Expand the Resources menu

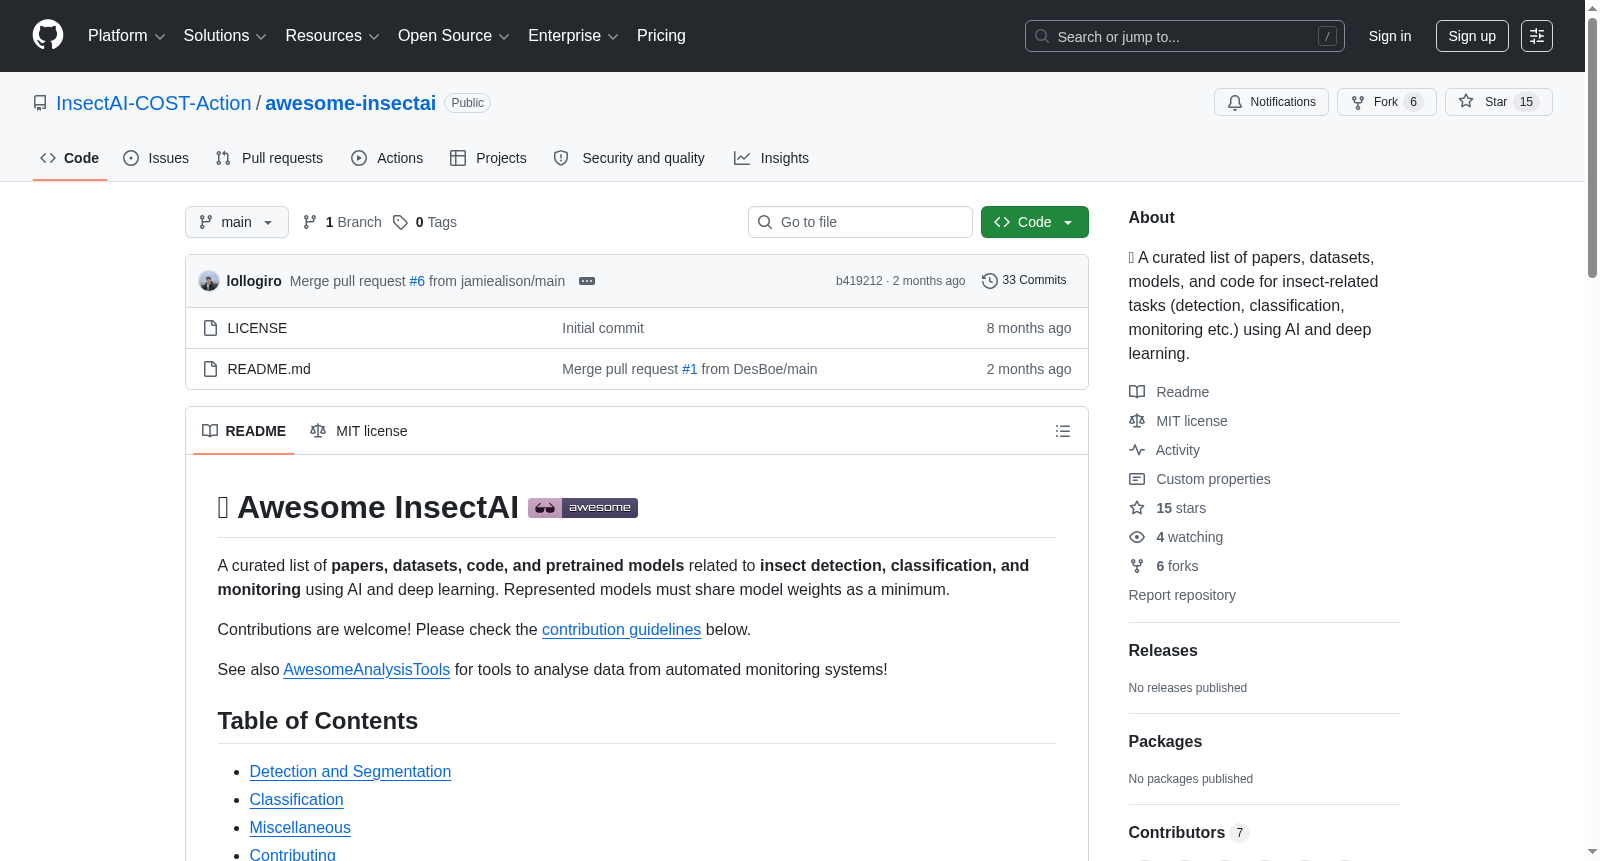coord(333,36)
